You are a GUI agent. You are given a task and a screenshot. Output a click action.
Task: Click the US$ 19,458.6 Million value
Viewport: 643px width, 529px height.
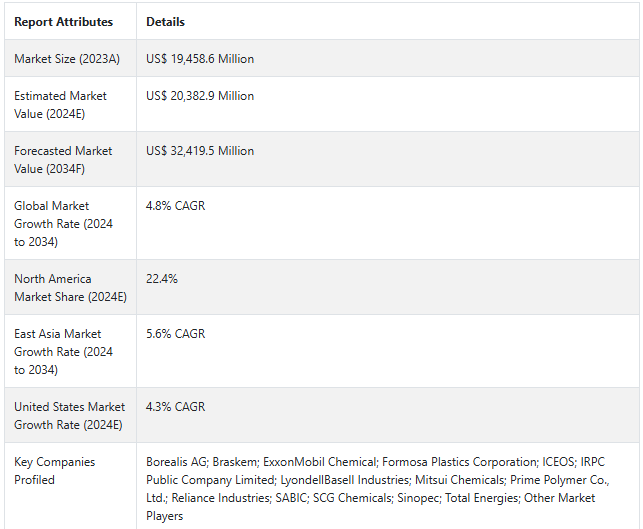pos(200,59)
